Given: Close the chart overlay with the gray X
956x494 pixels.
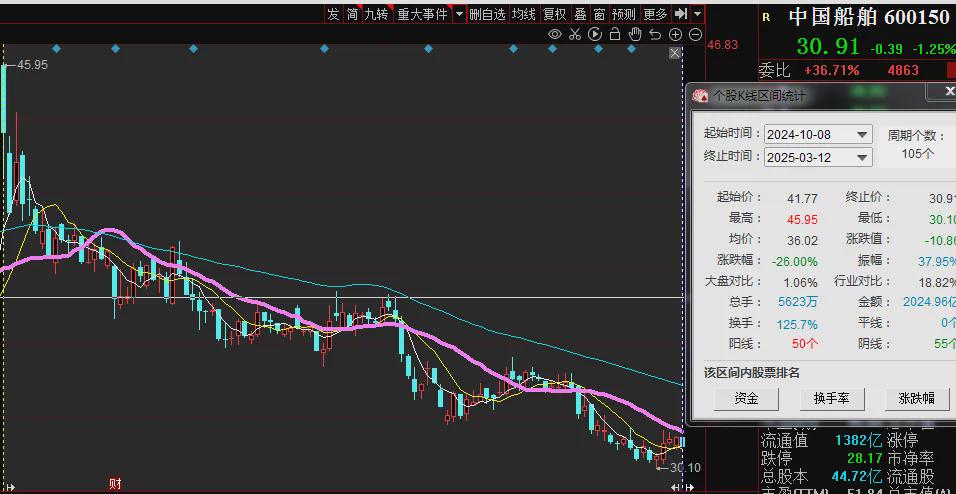Looking at the screenshot, I should coord(674,54).
